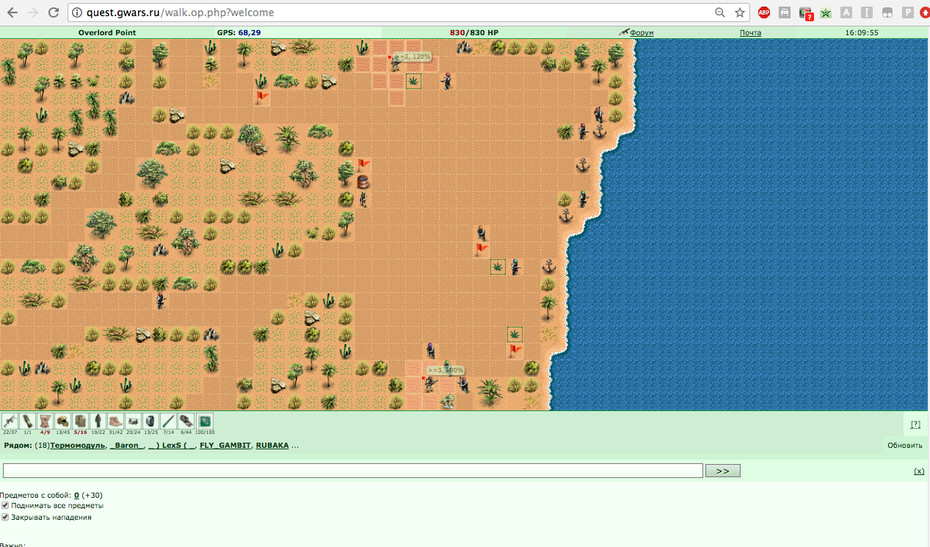
Task: Select the inventory item labeled 20/24
Action: (x=133, y=421)
